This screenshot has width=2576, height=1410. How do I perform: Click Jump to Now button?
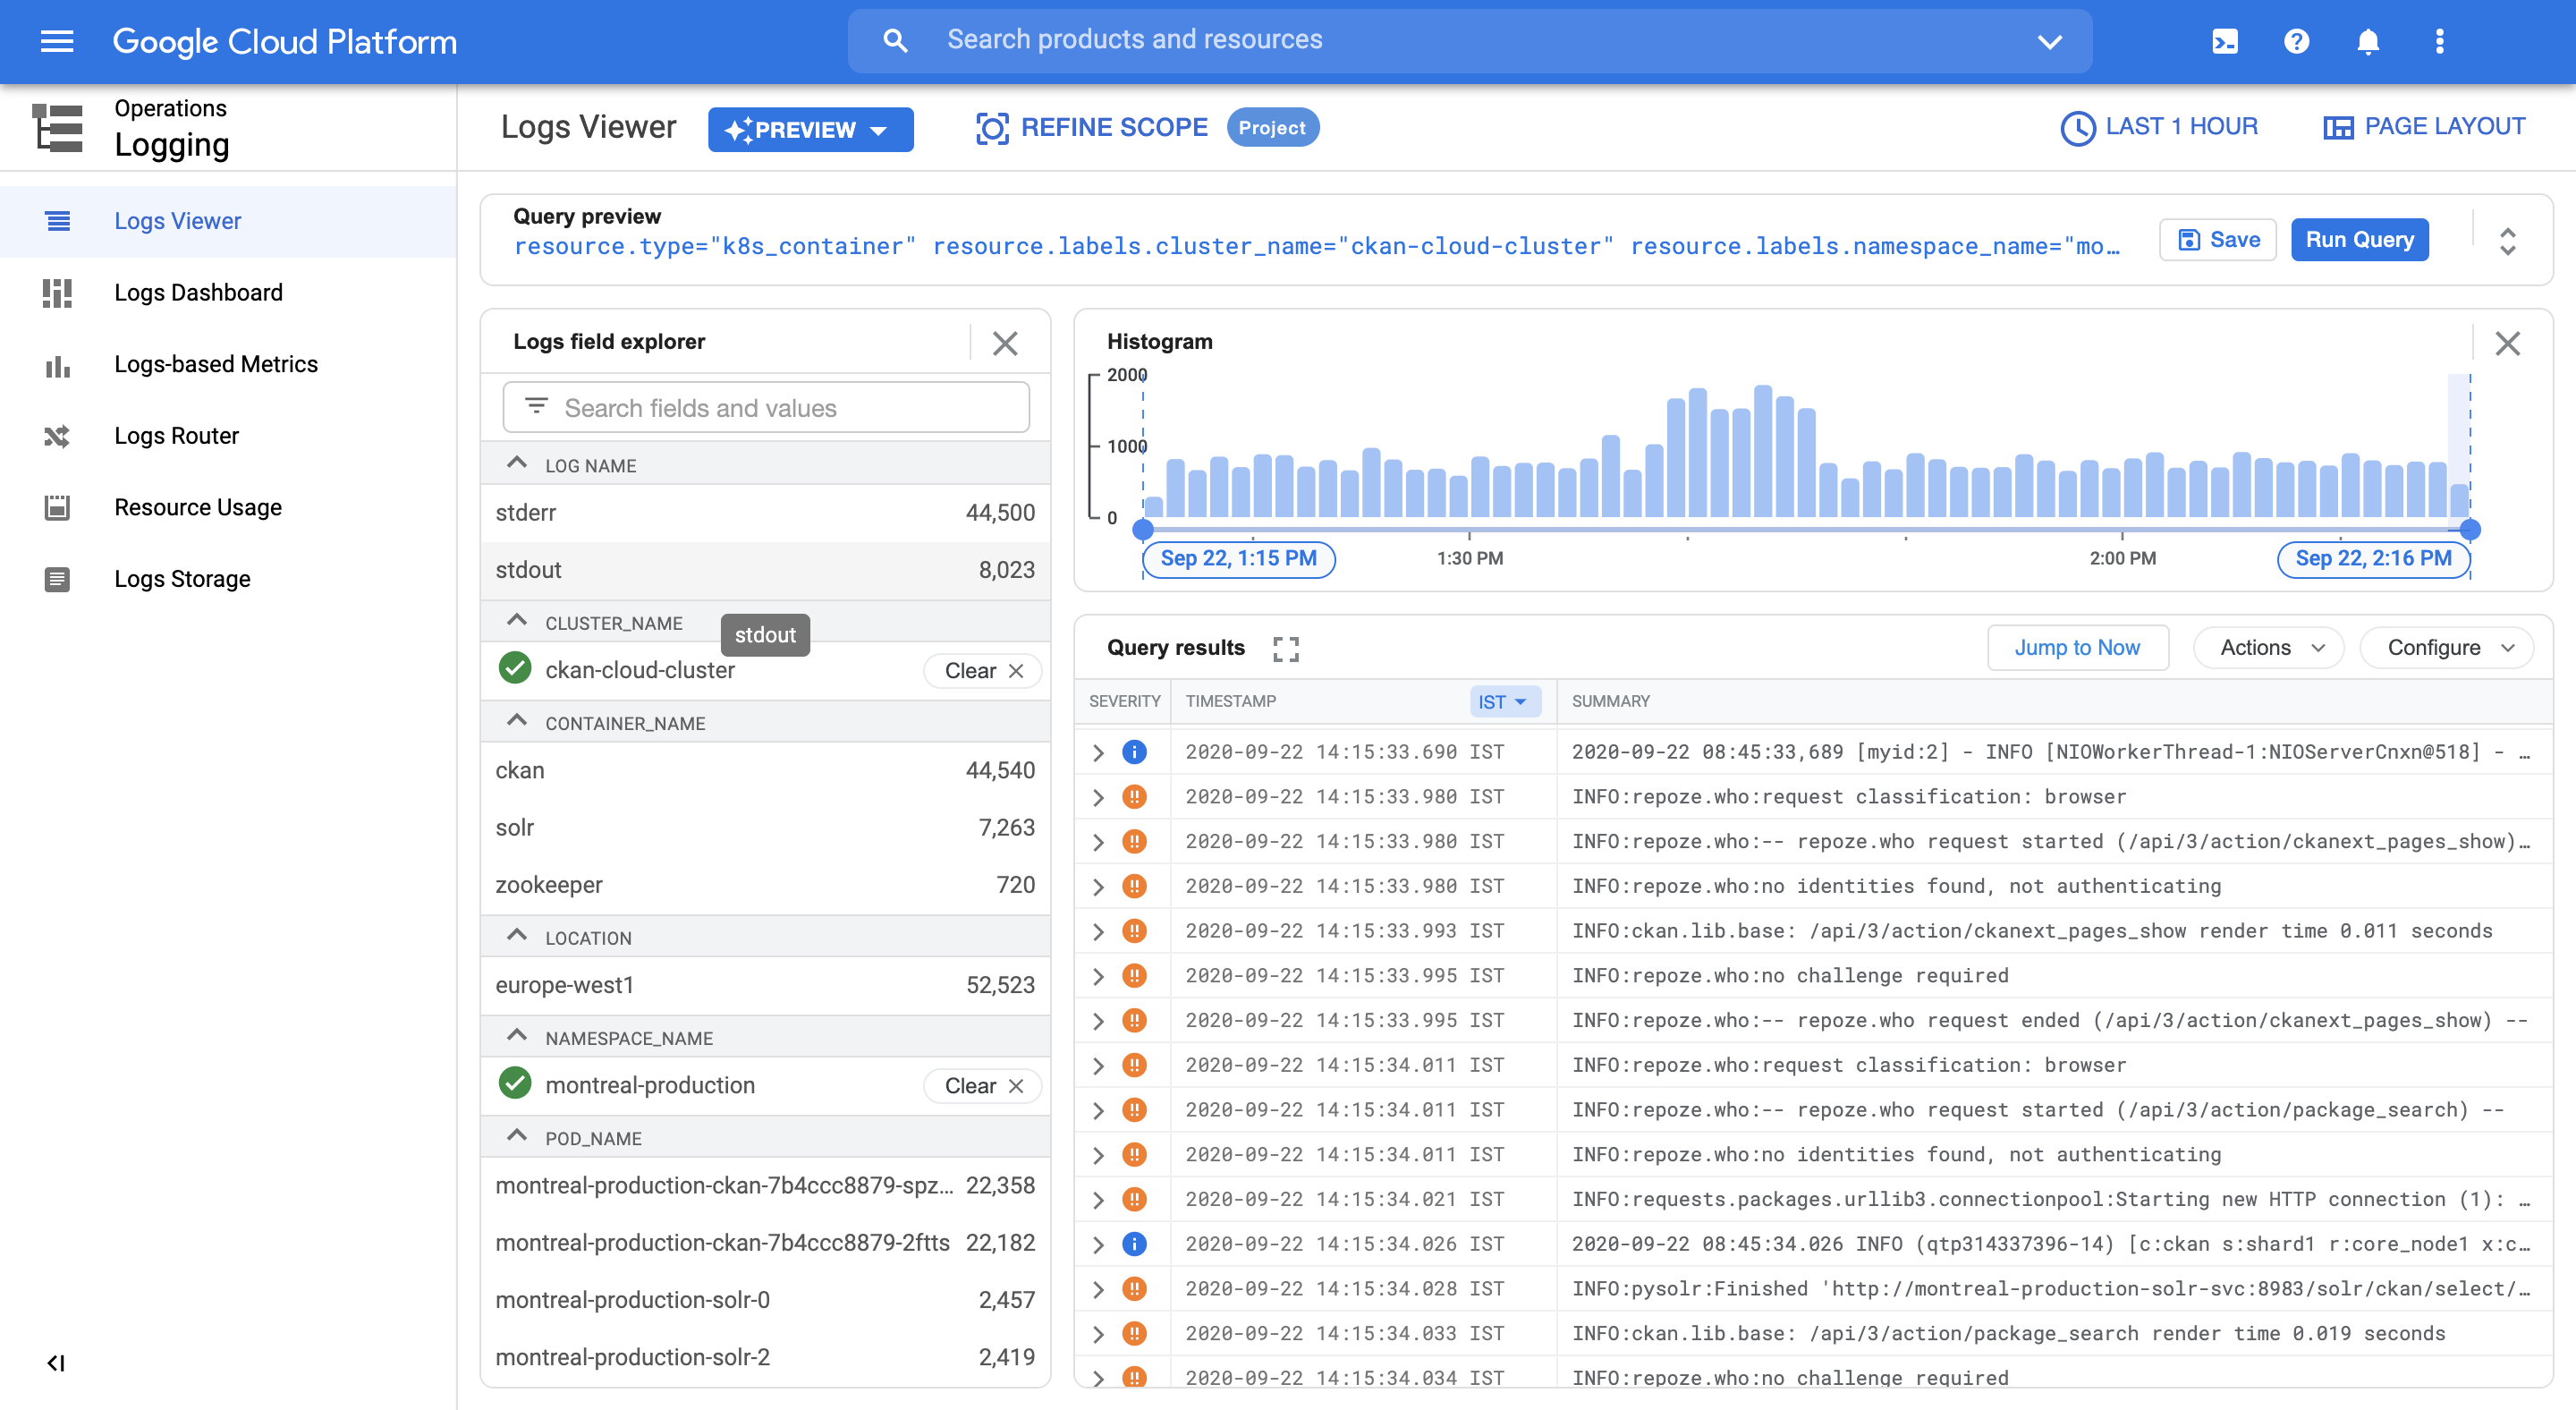click(x=2076, y=648)
